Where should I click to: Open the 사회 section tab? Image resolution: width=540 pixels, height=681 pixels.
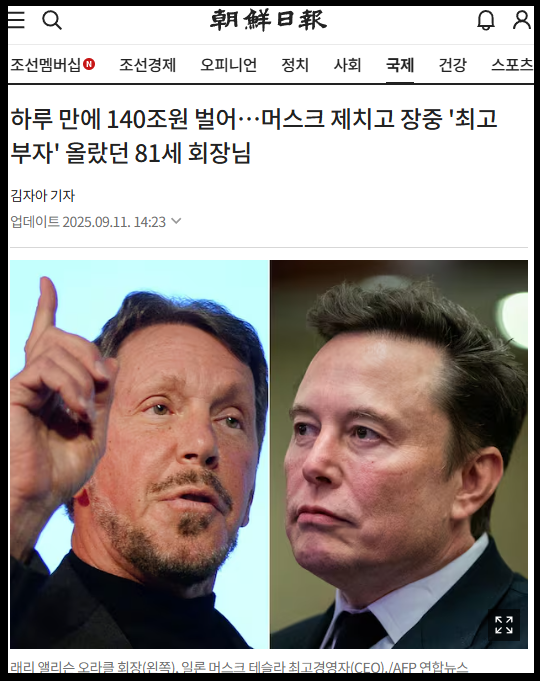[348, 65]
